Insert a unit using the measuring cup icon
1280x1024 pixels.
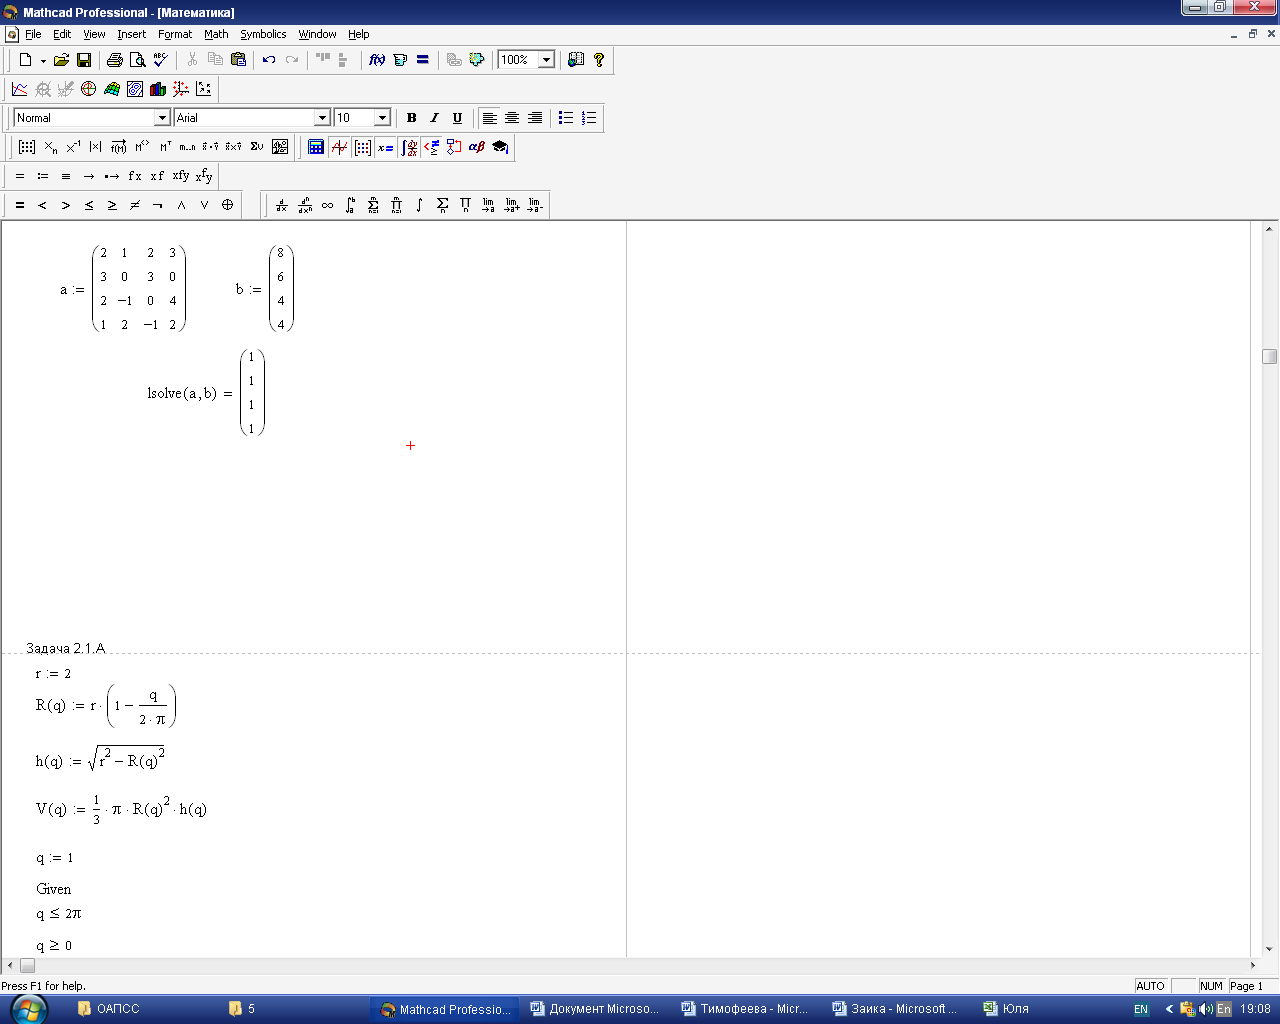(x=400, y=60)
